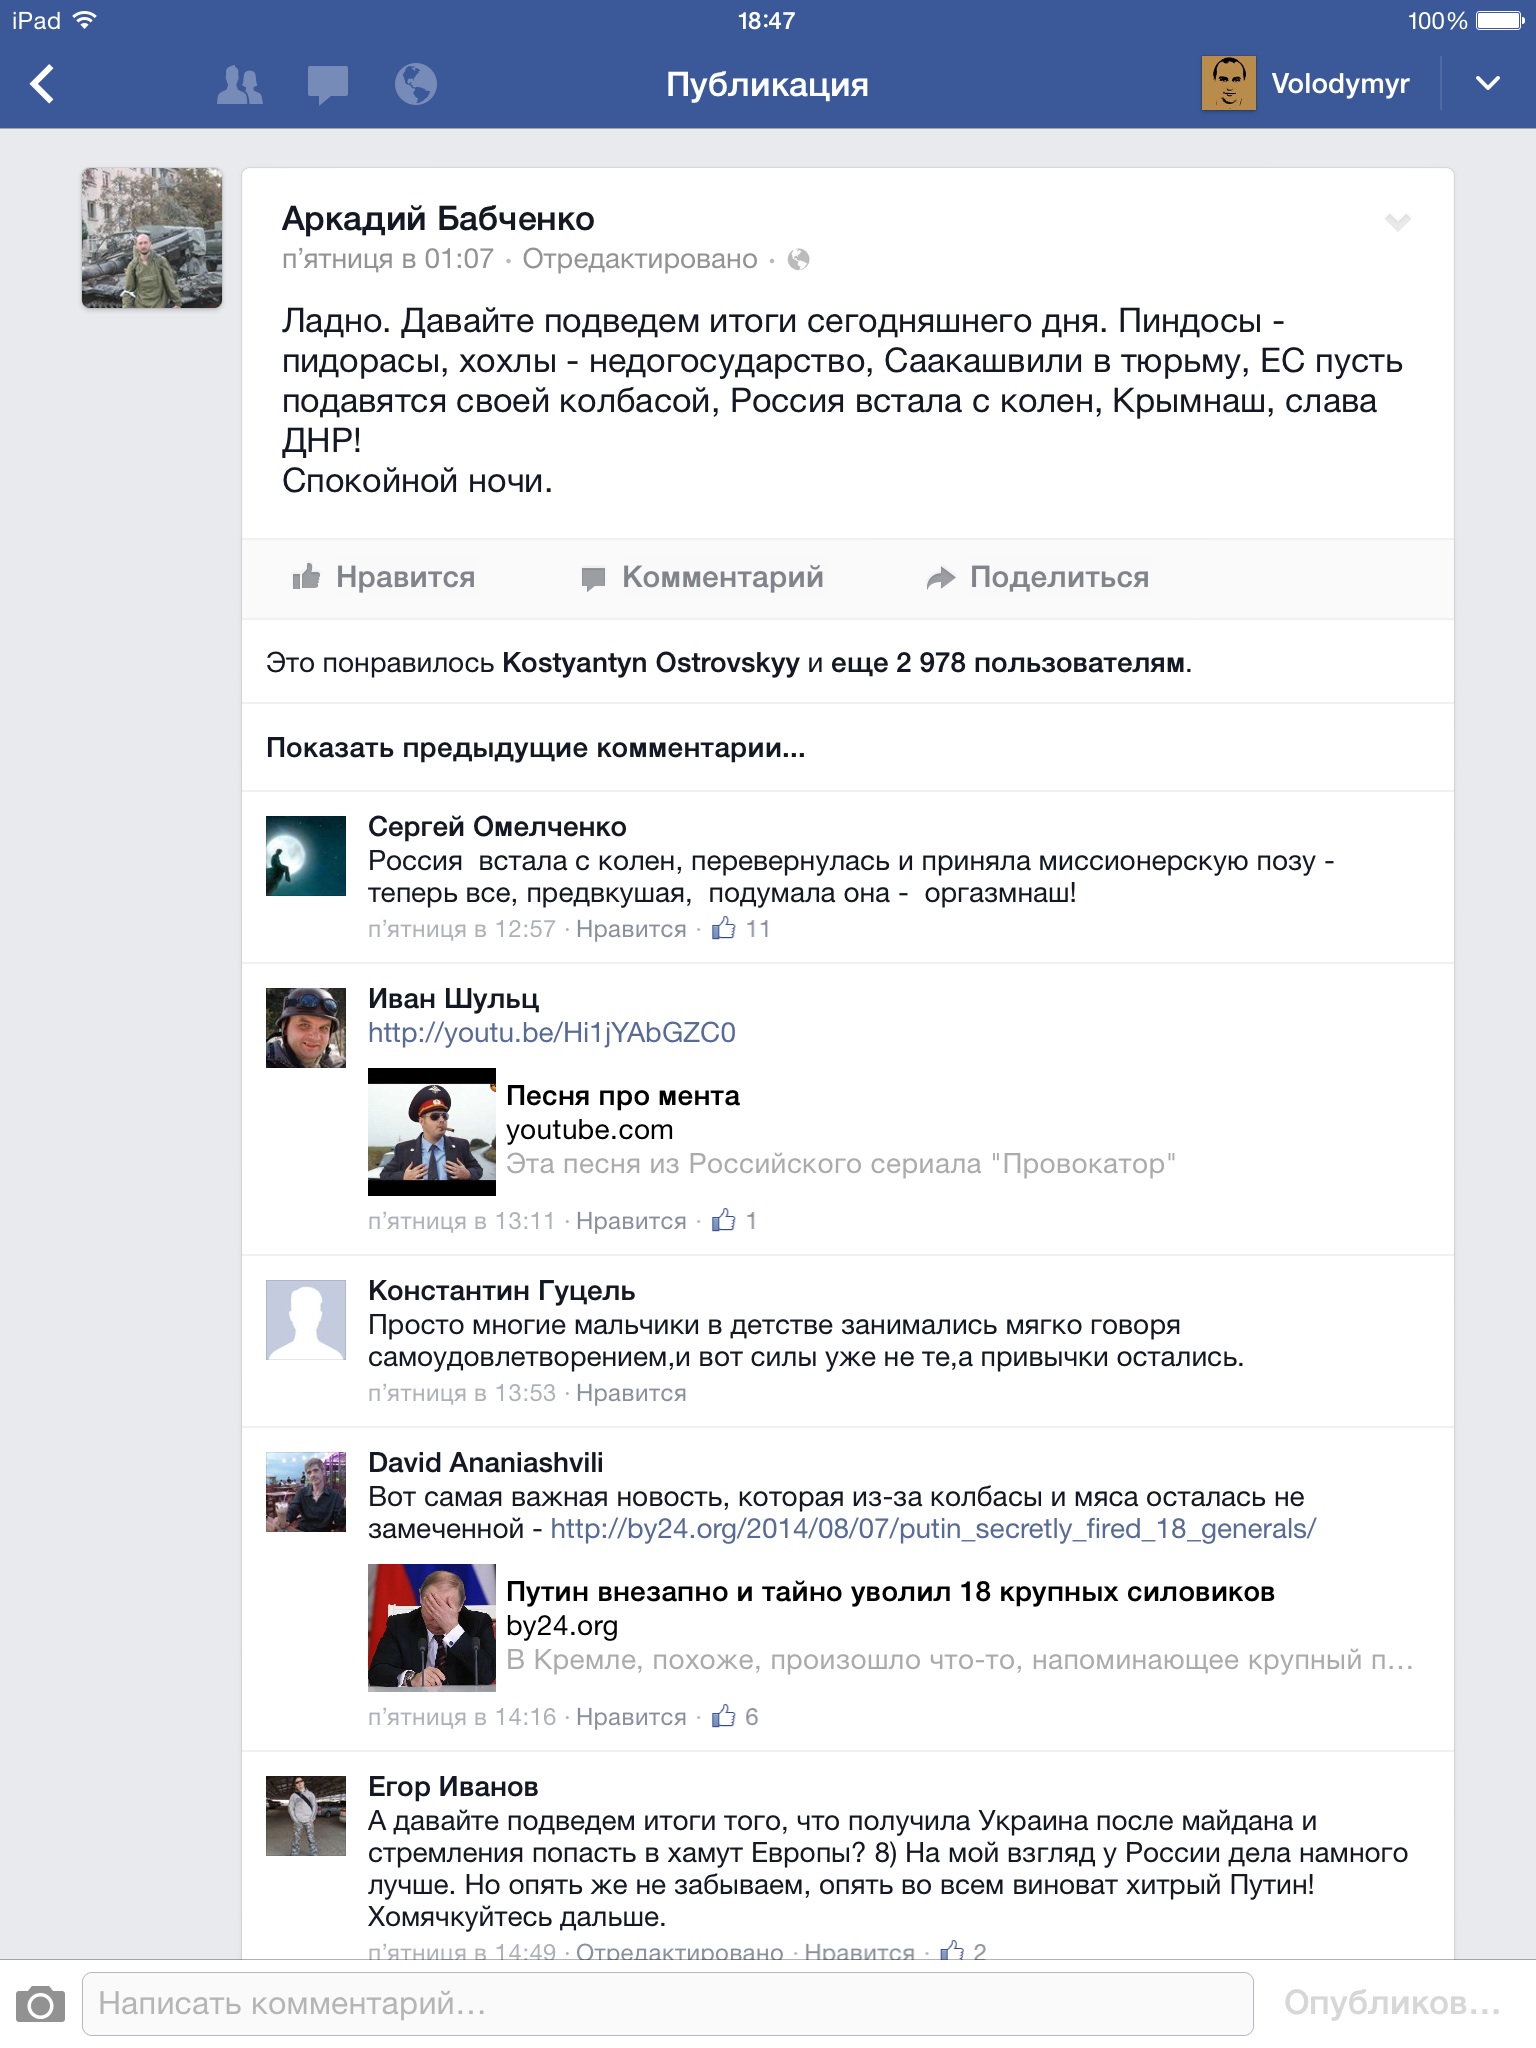This screenshot has height=2048, width=1536.
Task: Open friend requests icon
Action: [x=240, y=85]
